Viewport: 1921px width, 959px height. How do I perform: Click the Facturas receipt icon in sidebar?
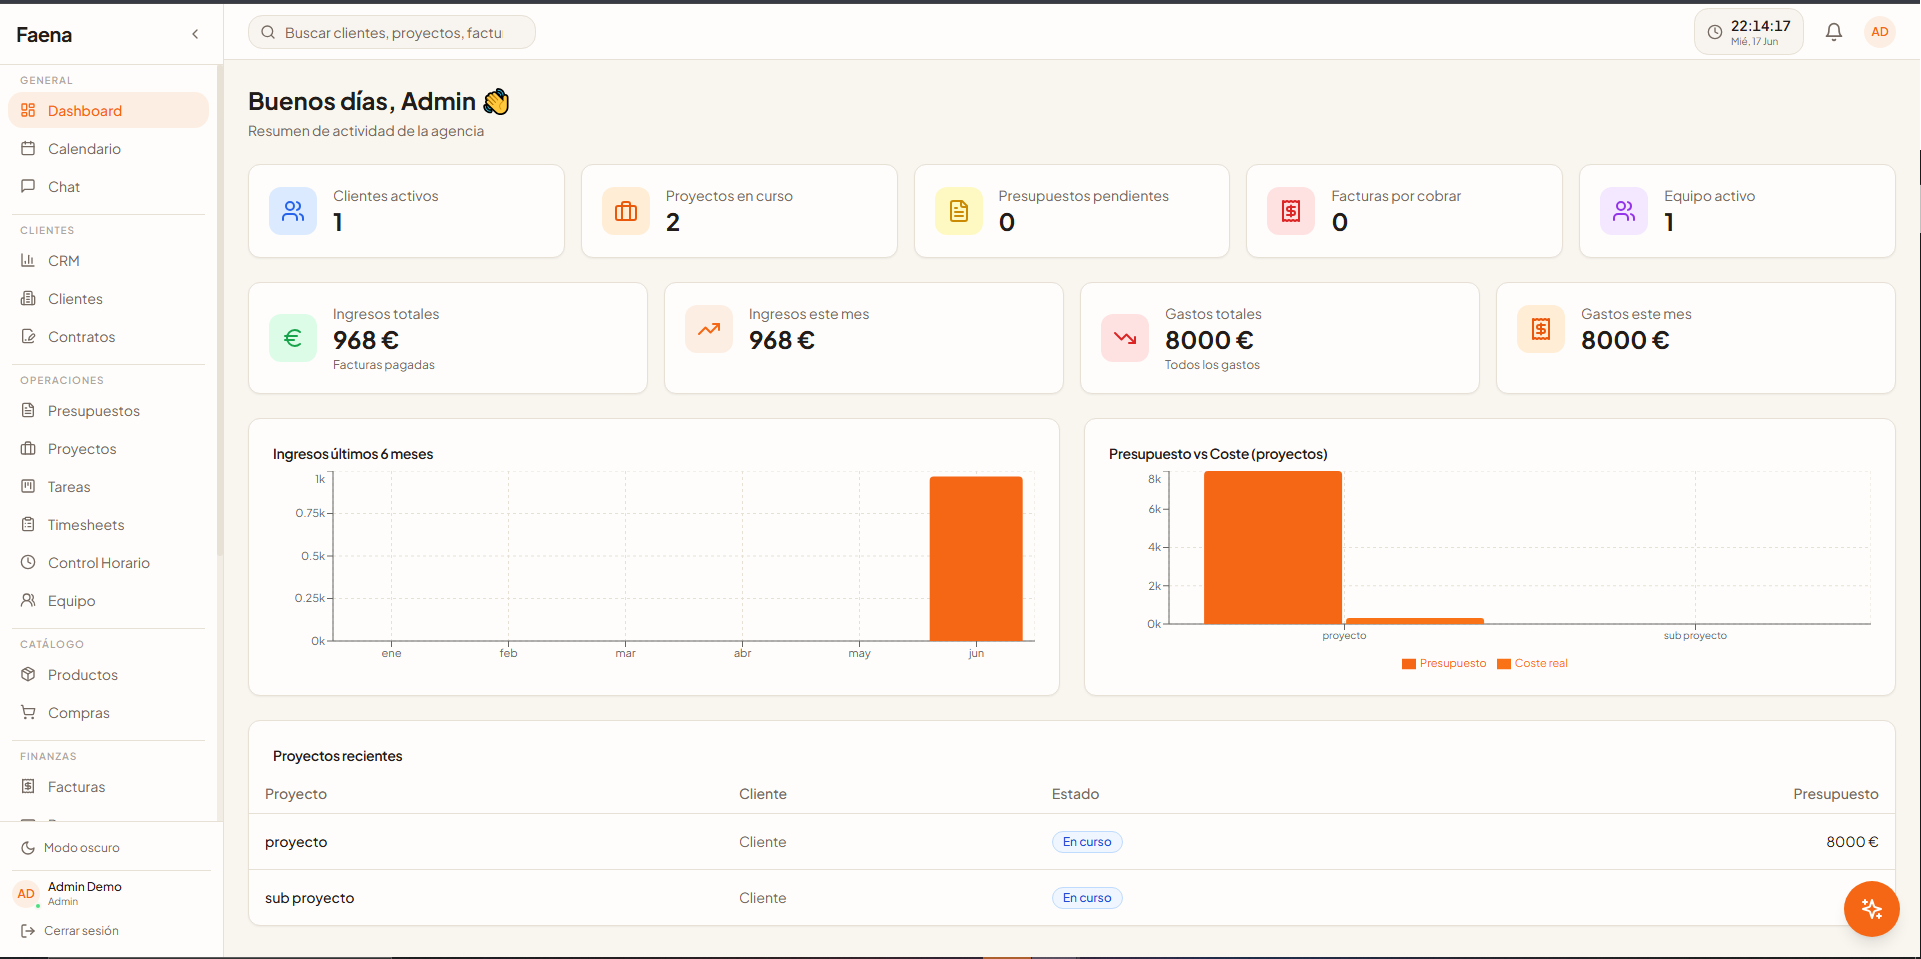coord(28,786)
